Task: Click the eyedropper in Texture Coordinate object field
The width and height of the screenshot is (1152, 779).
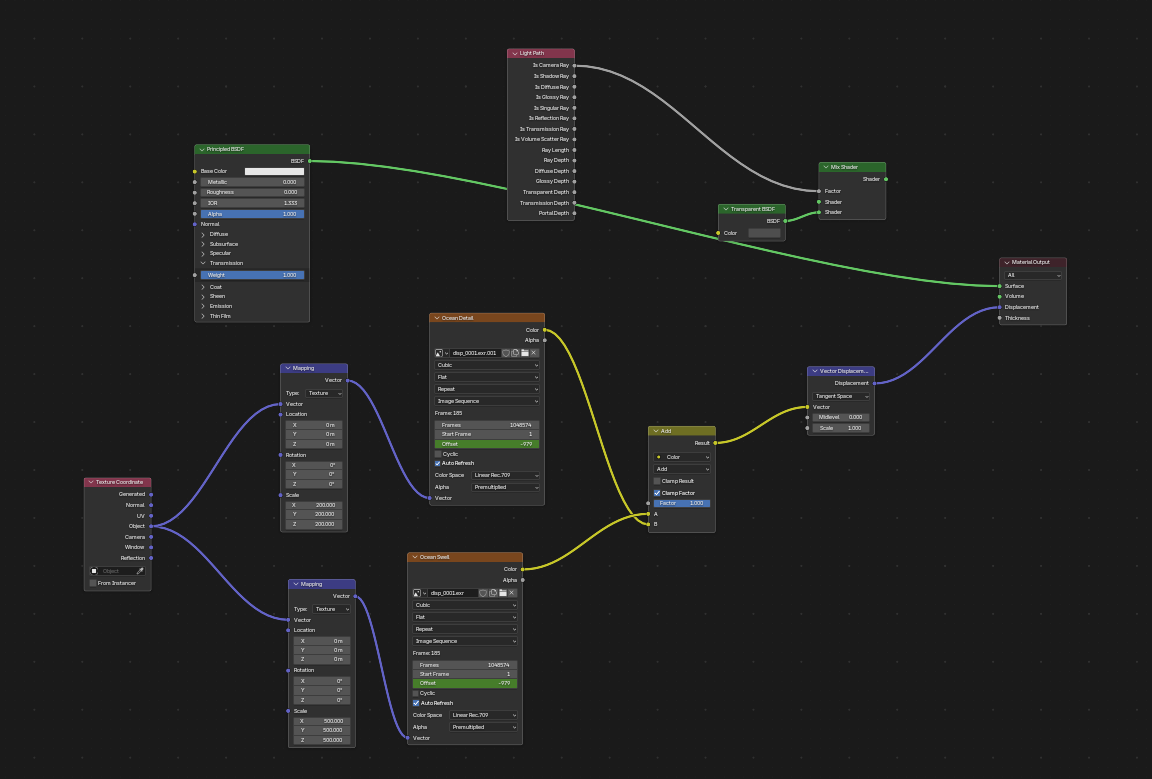Action: click(140, 571)
